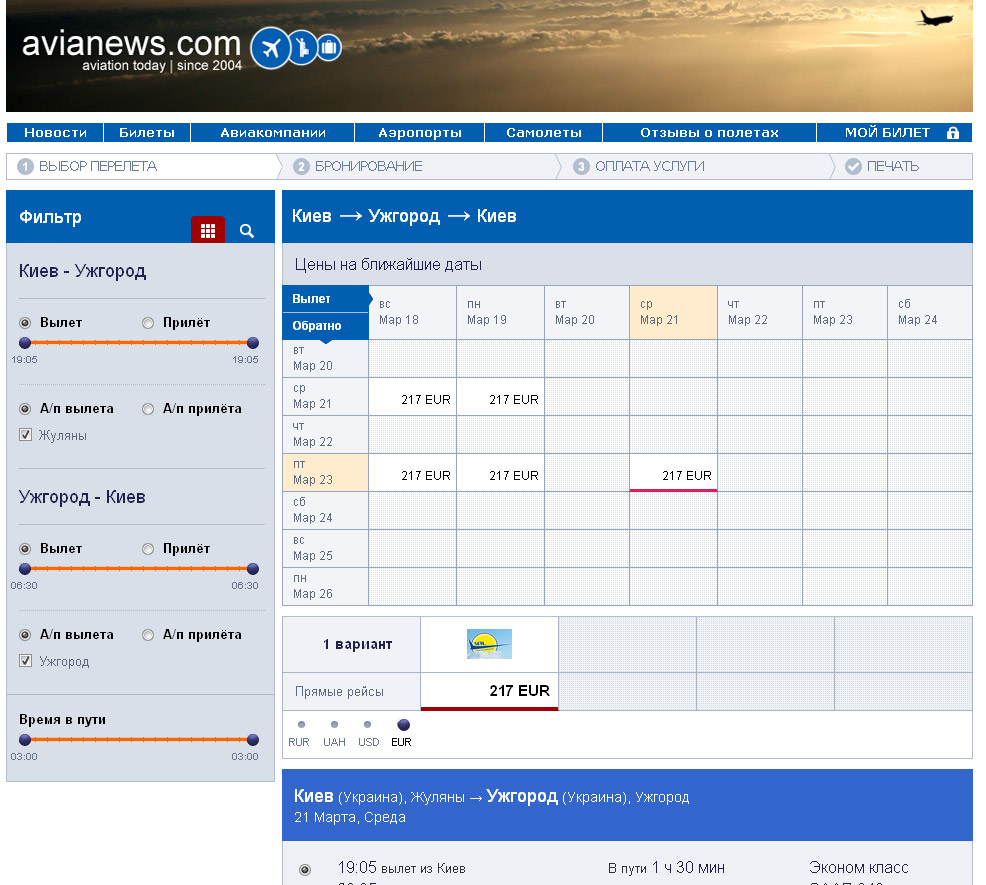Select the 19:05 departure flight radio button
The image size is (986, 885).
[305, 870]
